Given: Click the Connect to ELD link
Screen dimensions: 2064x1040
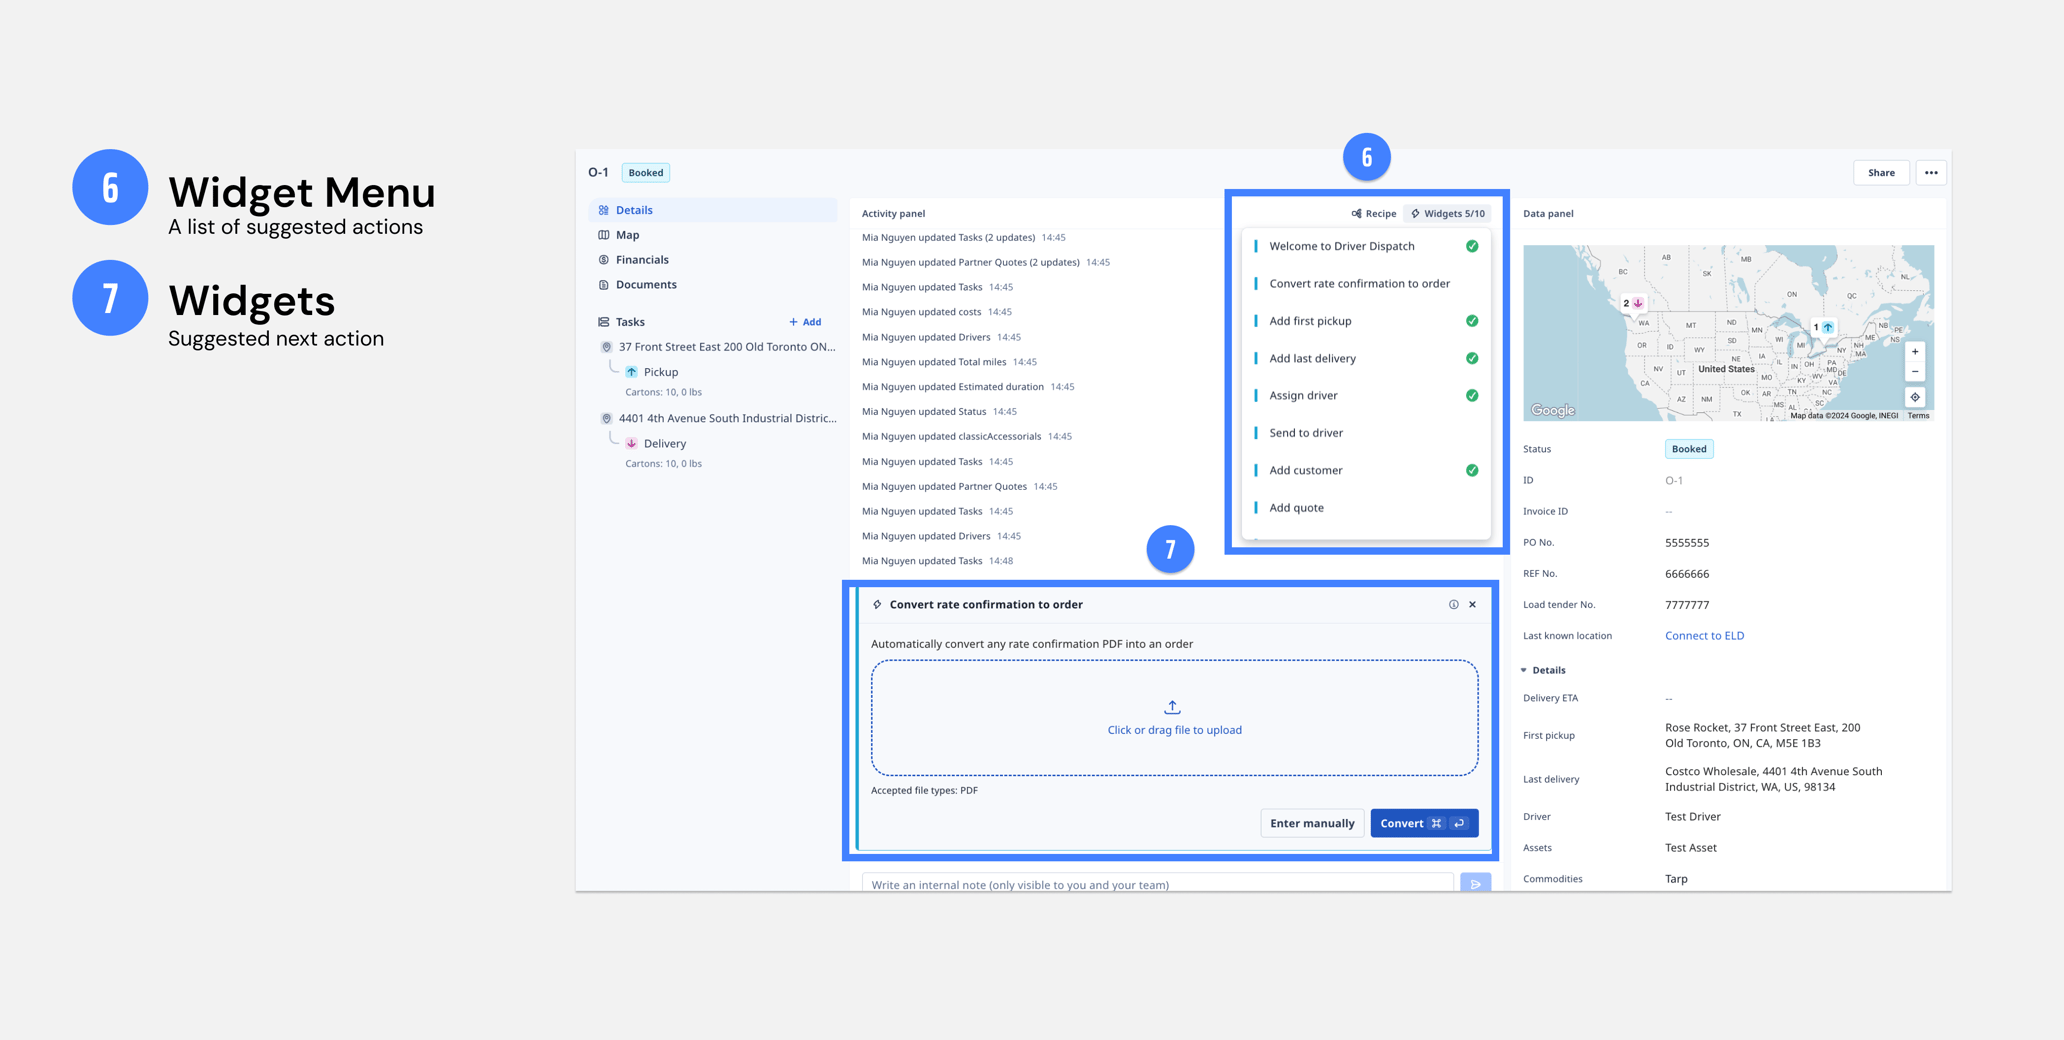Looking at the screenshot, I should (1704, 636).
